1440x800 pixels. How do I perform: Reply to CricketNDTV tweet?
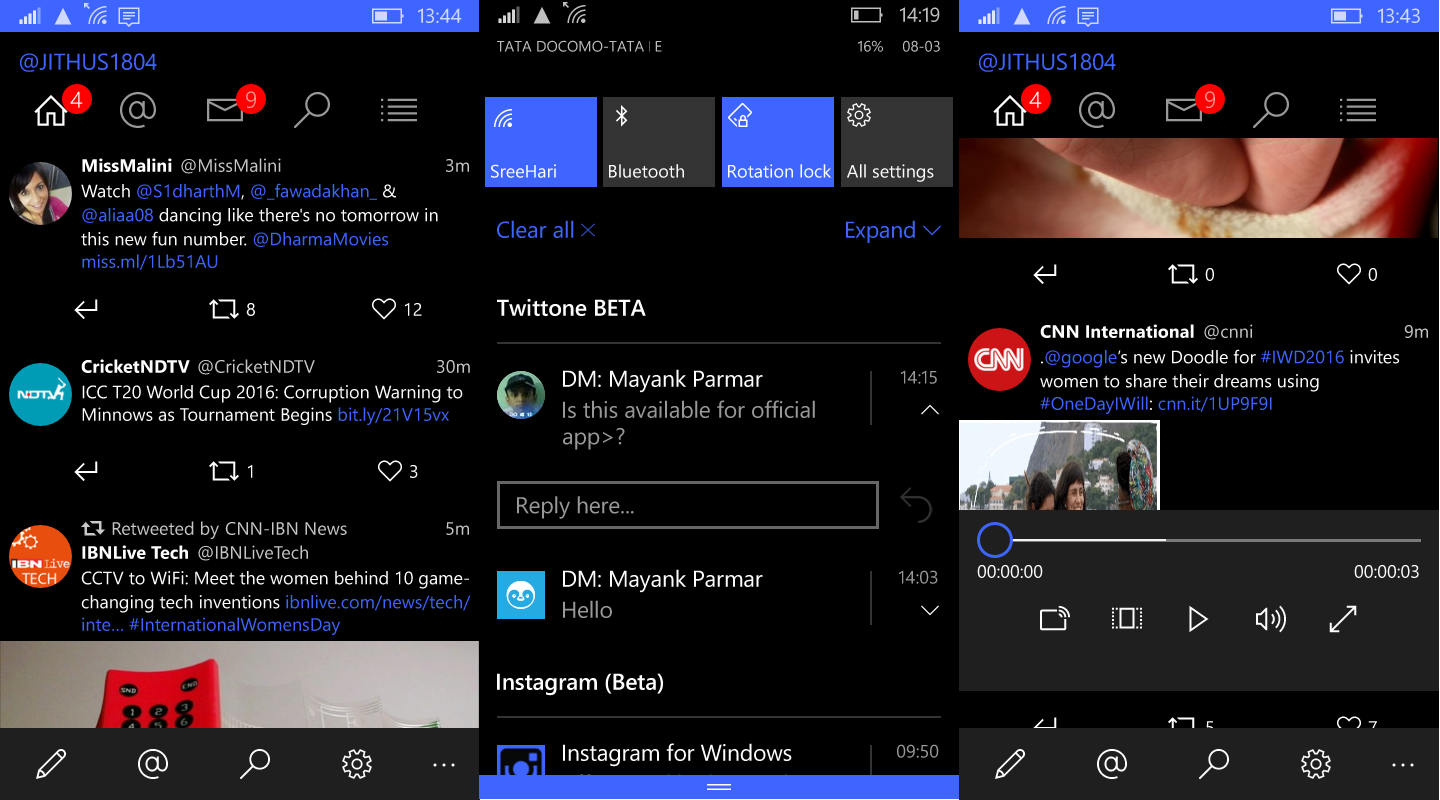(87, 471)
